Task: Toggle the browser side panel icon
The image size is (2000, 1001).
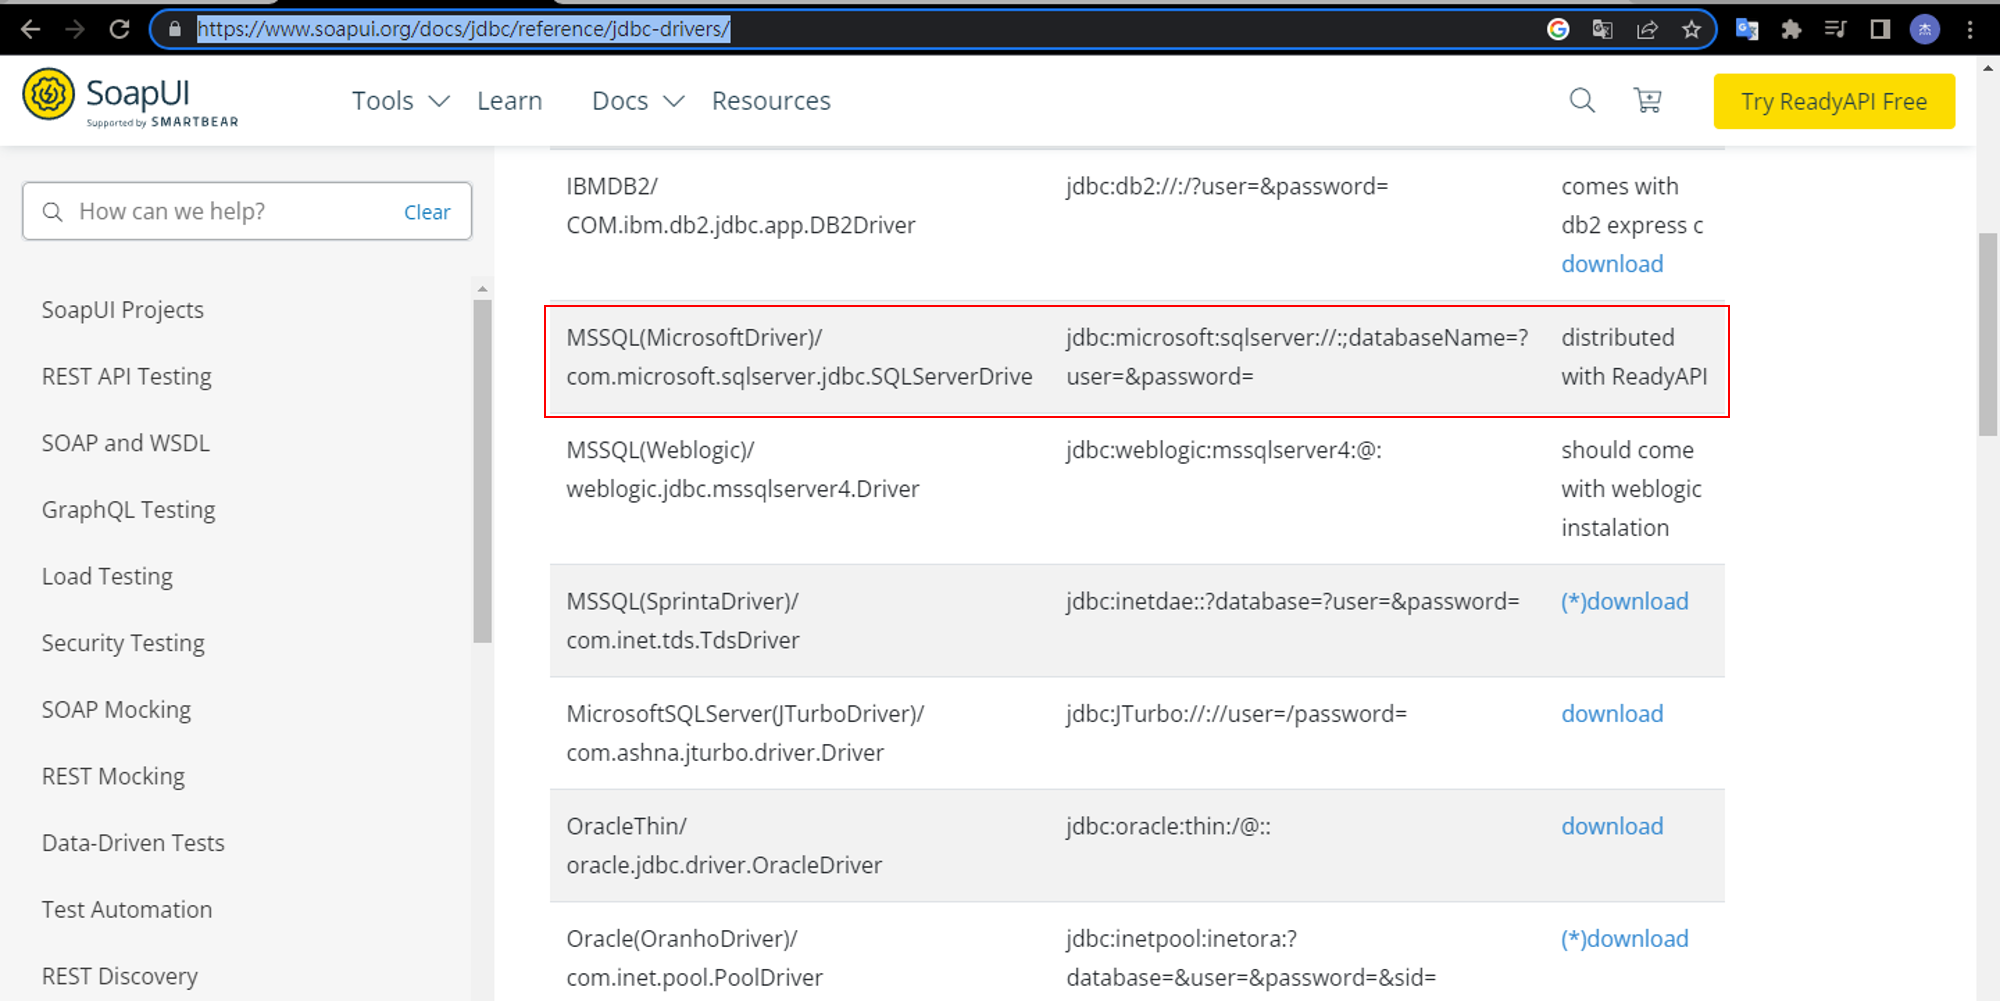Action: [x=1880, y=29]
